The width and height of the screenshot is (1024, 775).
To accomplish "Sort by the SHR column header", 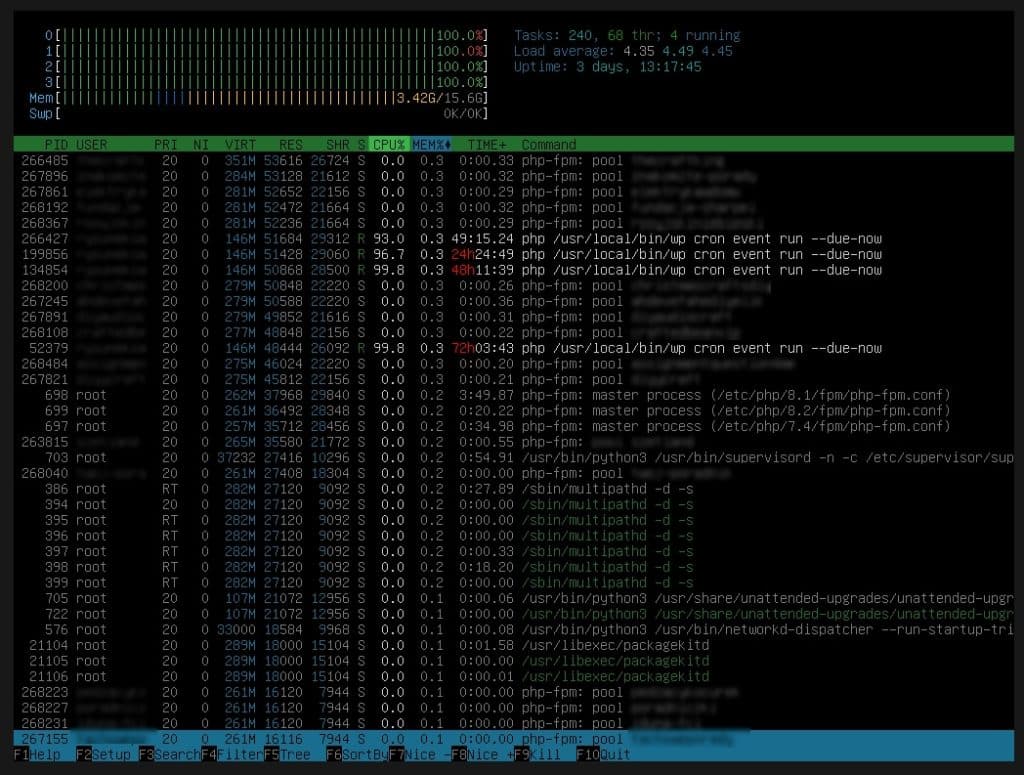I will coord(338,144).
